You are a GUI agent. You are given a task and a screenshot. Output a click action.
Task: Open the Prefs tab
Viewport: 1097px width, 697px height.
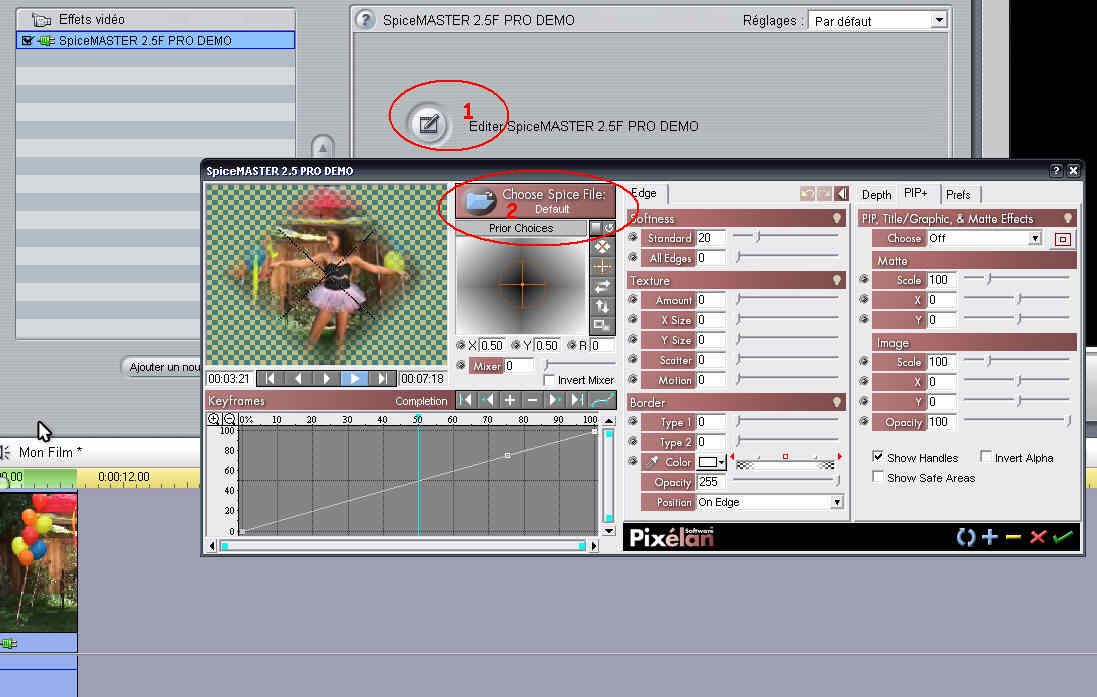958,195
